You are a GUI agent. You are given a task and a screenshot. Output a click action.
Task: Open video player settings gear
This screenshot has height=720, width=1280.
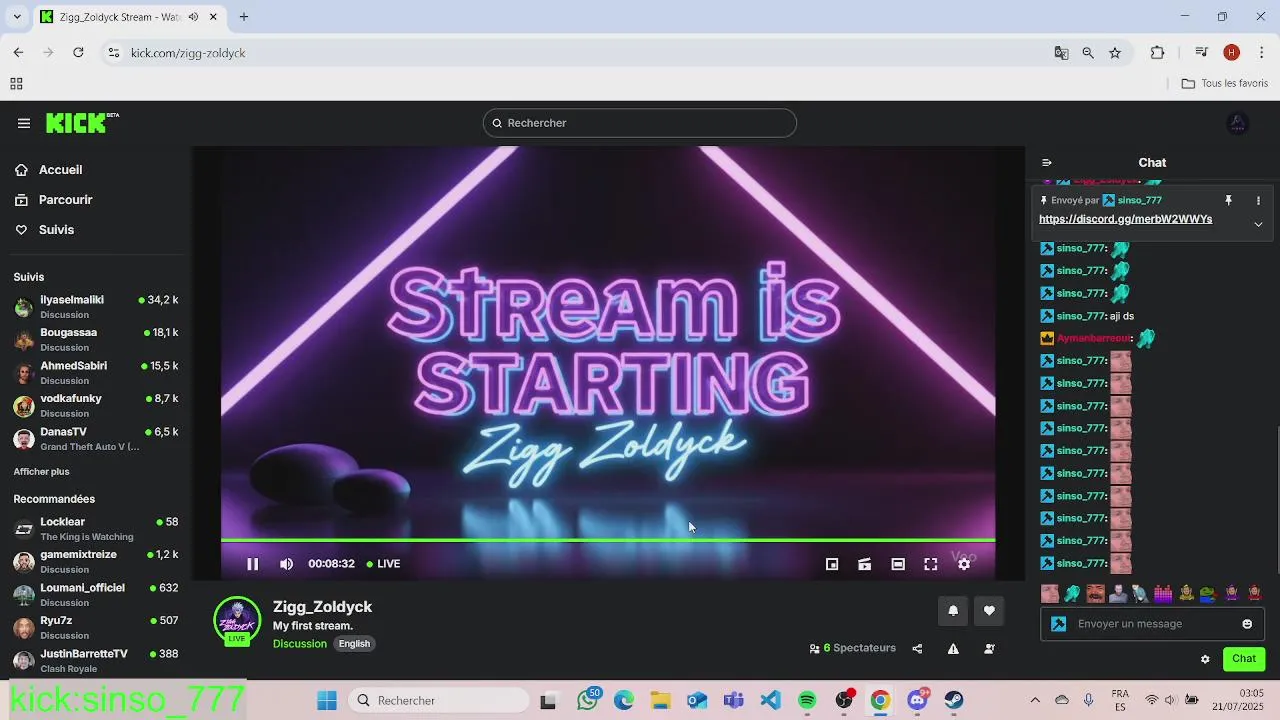(964, 564)
